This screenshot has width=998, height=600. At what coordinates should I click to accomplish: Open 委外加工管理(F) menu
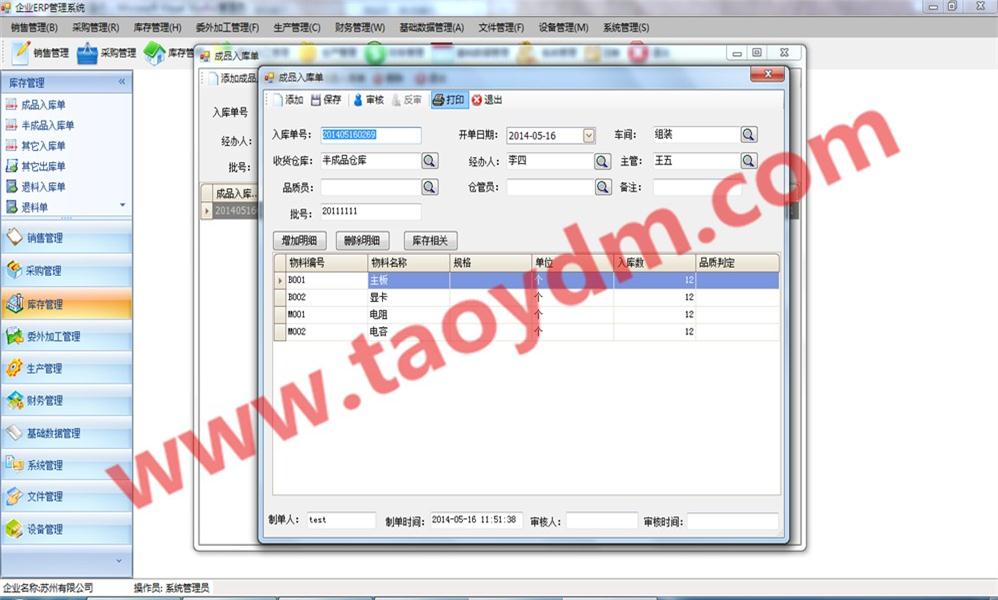tap(227, 27)
